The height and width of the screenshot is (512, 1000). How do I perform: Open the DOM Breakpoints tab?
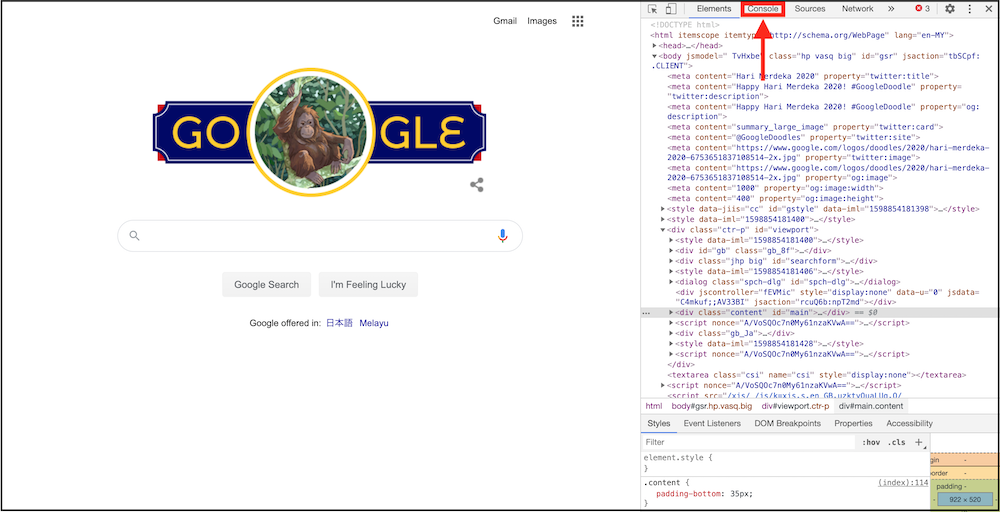tap(788, 423)
